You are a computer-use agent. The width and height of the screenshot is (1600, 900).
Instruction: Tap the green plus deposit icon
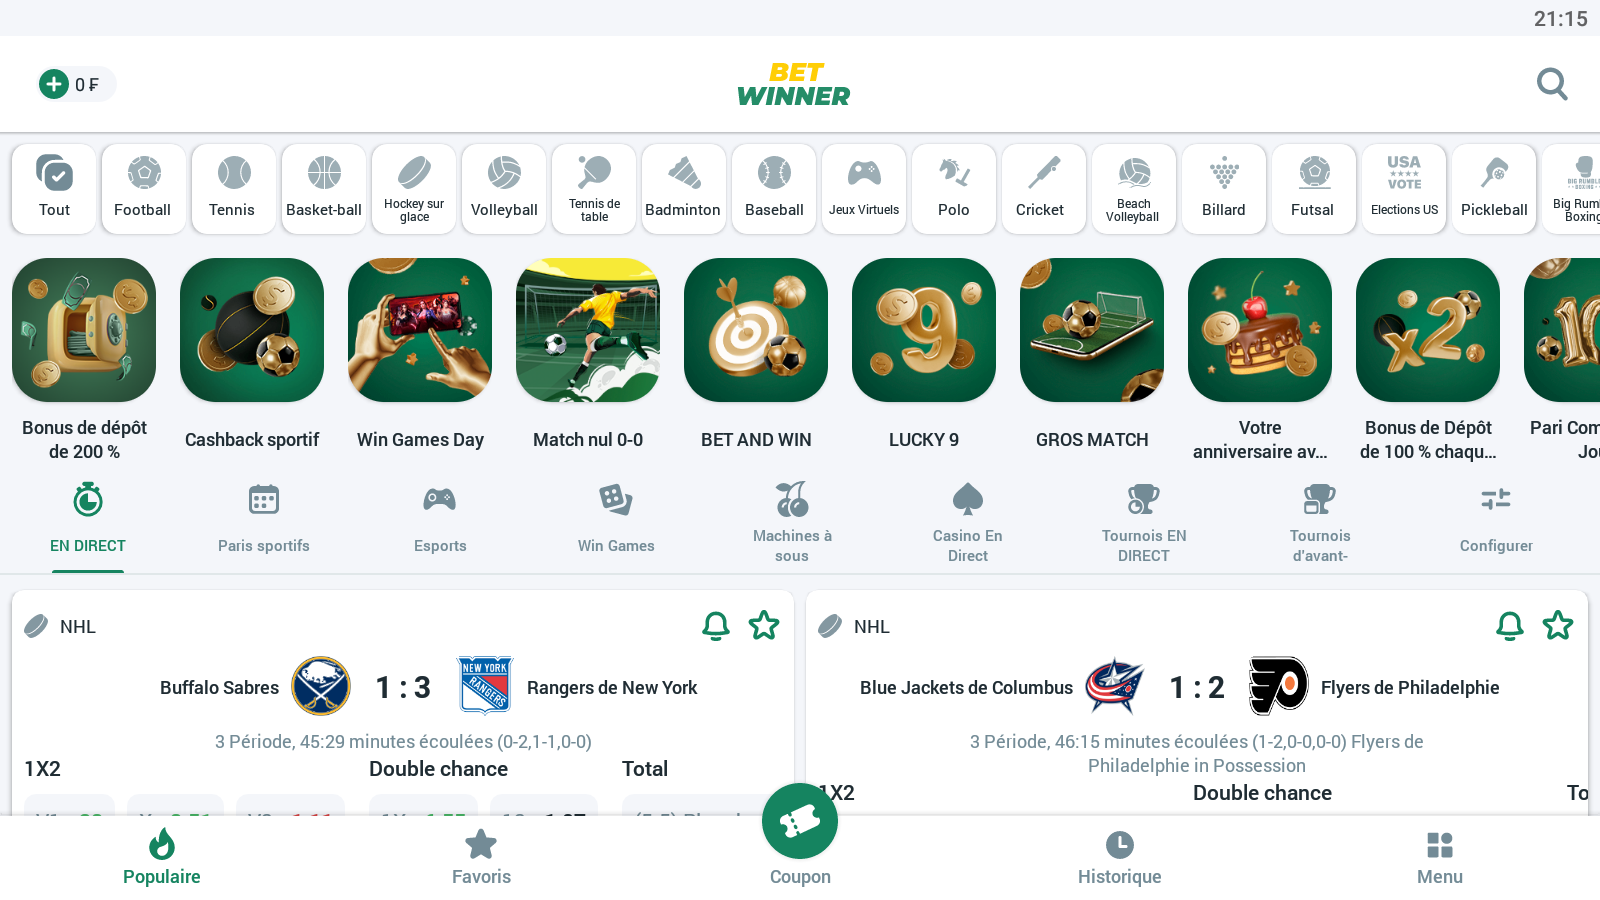pos(54,84)
